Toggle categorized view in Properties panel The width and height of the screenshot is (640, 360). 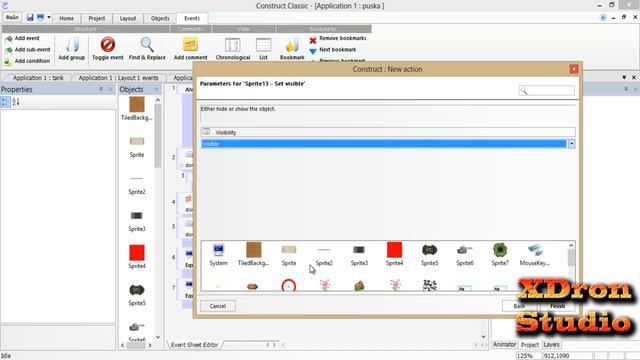[5, 102]
